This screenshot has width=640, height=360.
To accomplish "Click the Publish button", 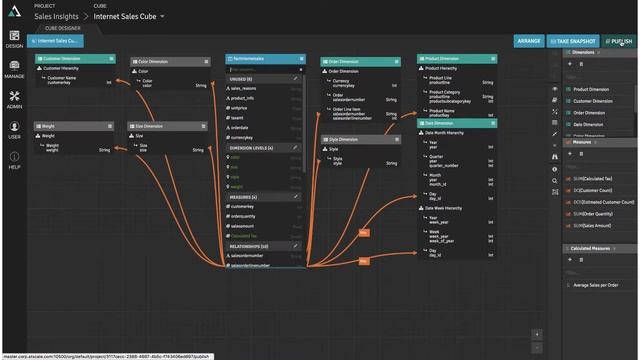I will click(x=618, y=41).
